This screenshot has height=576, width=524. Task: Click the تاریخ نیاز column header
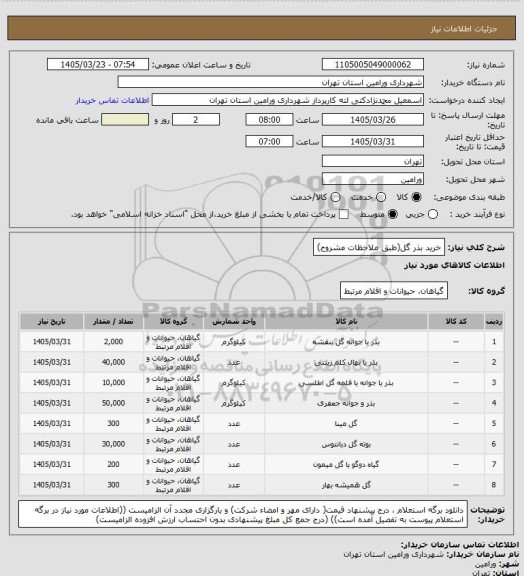click(x=51, y=322)
